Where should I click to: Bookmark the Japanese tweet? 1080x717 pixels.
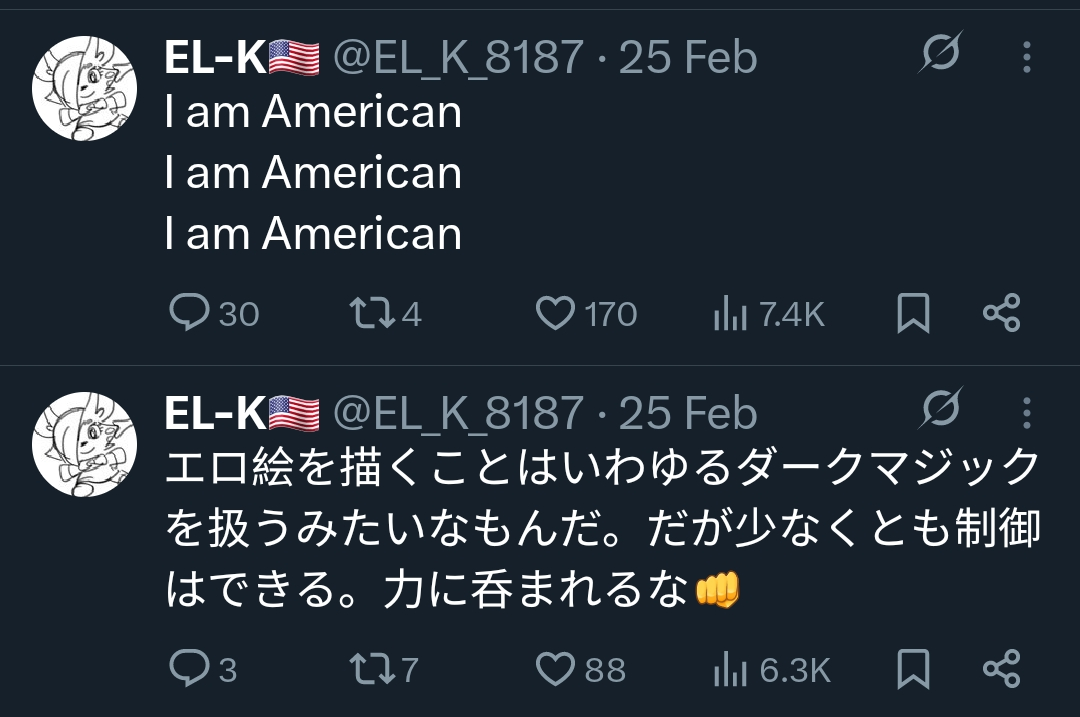913,668
